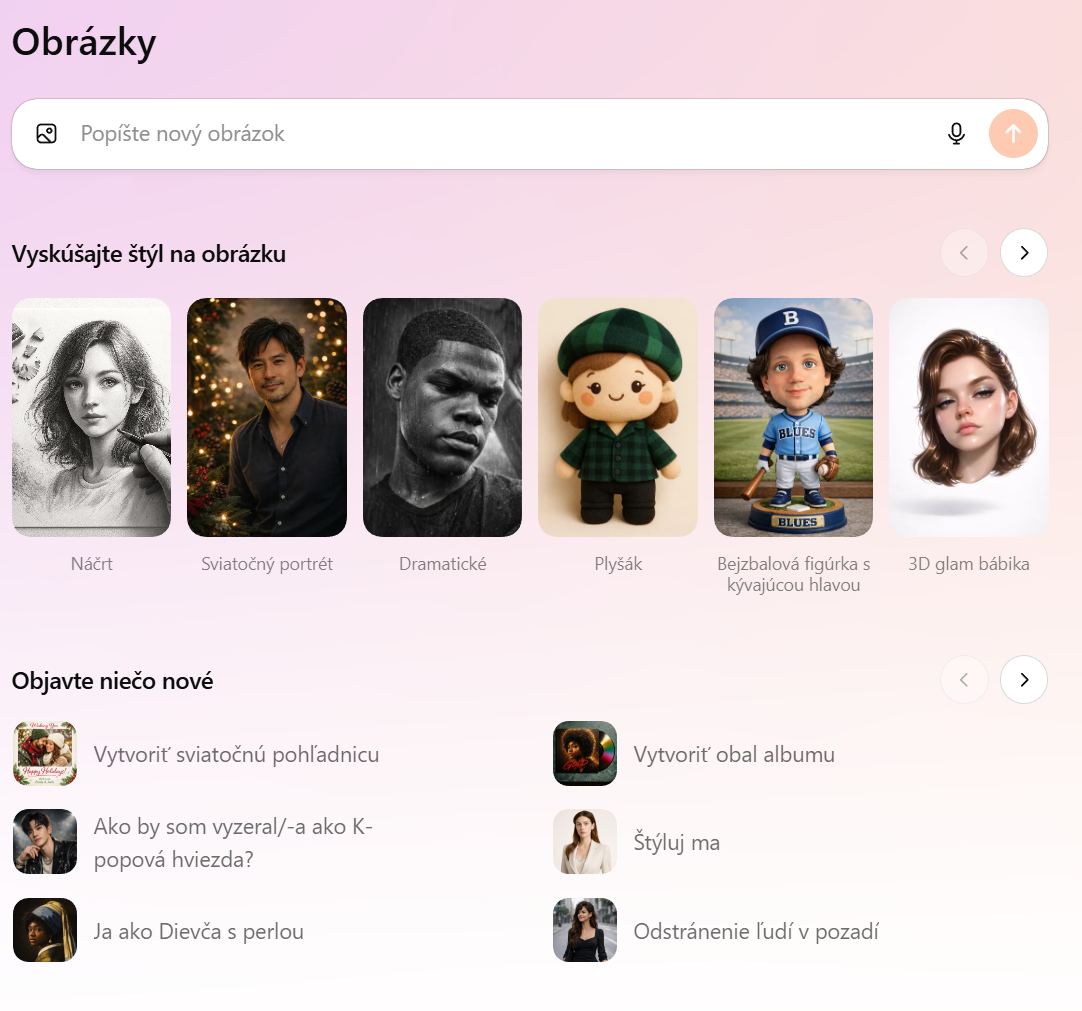Viewport: 1082px width, 1011px height.
Task: Open the K-popová hviezda prompt
Action: click(x=233, y=843)
